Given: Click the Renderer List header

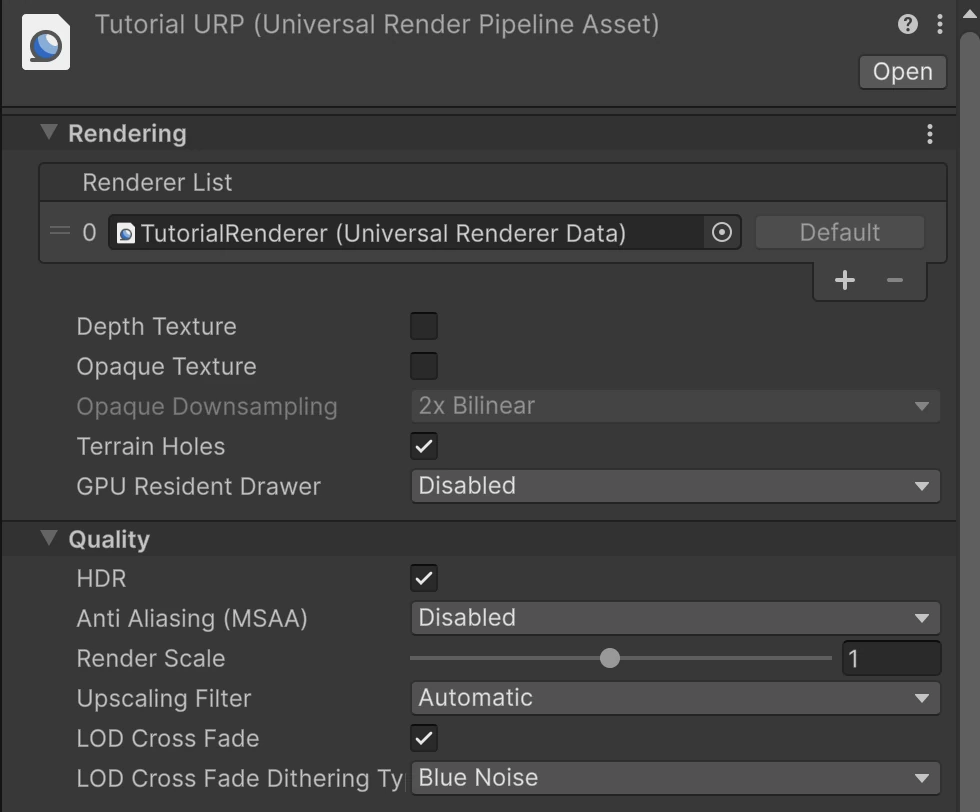Looking at the screenshot, I should coord(492,183).
